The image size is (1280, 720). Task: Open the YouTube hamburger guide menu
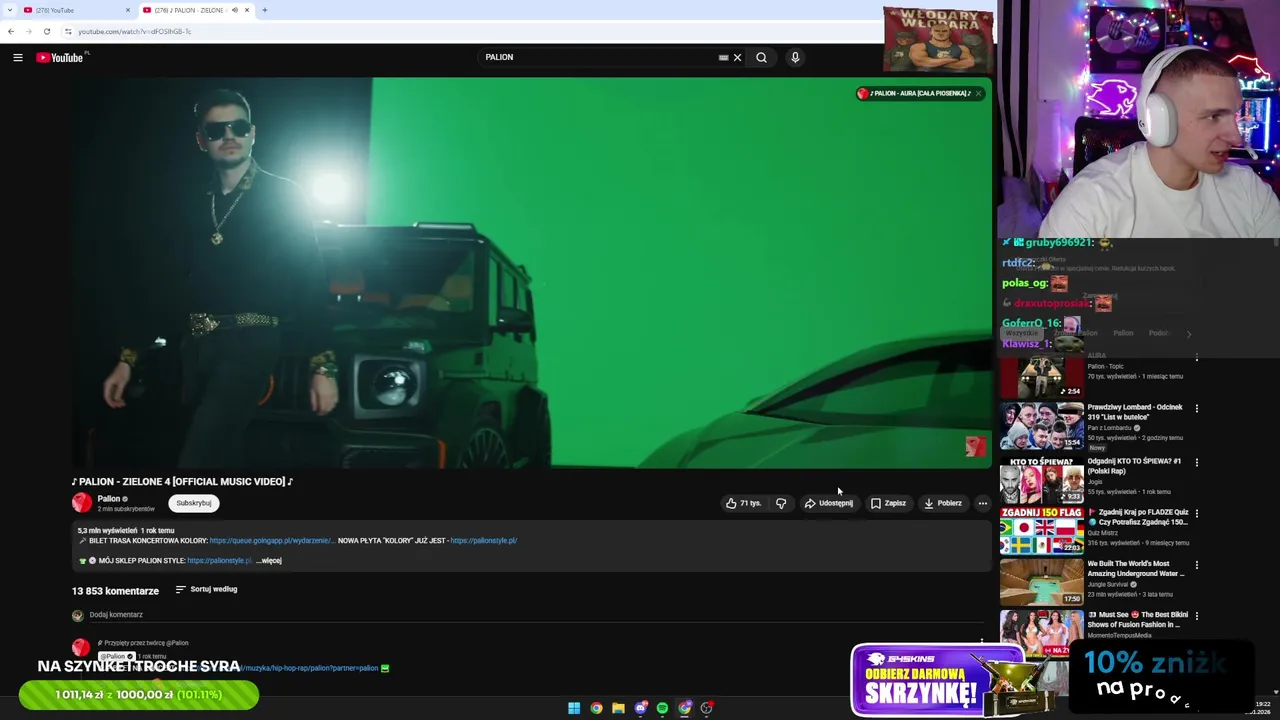tap(17, 57)
